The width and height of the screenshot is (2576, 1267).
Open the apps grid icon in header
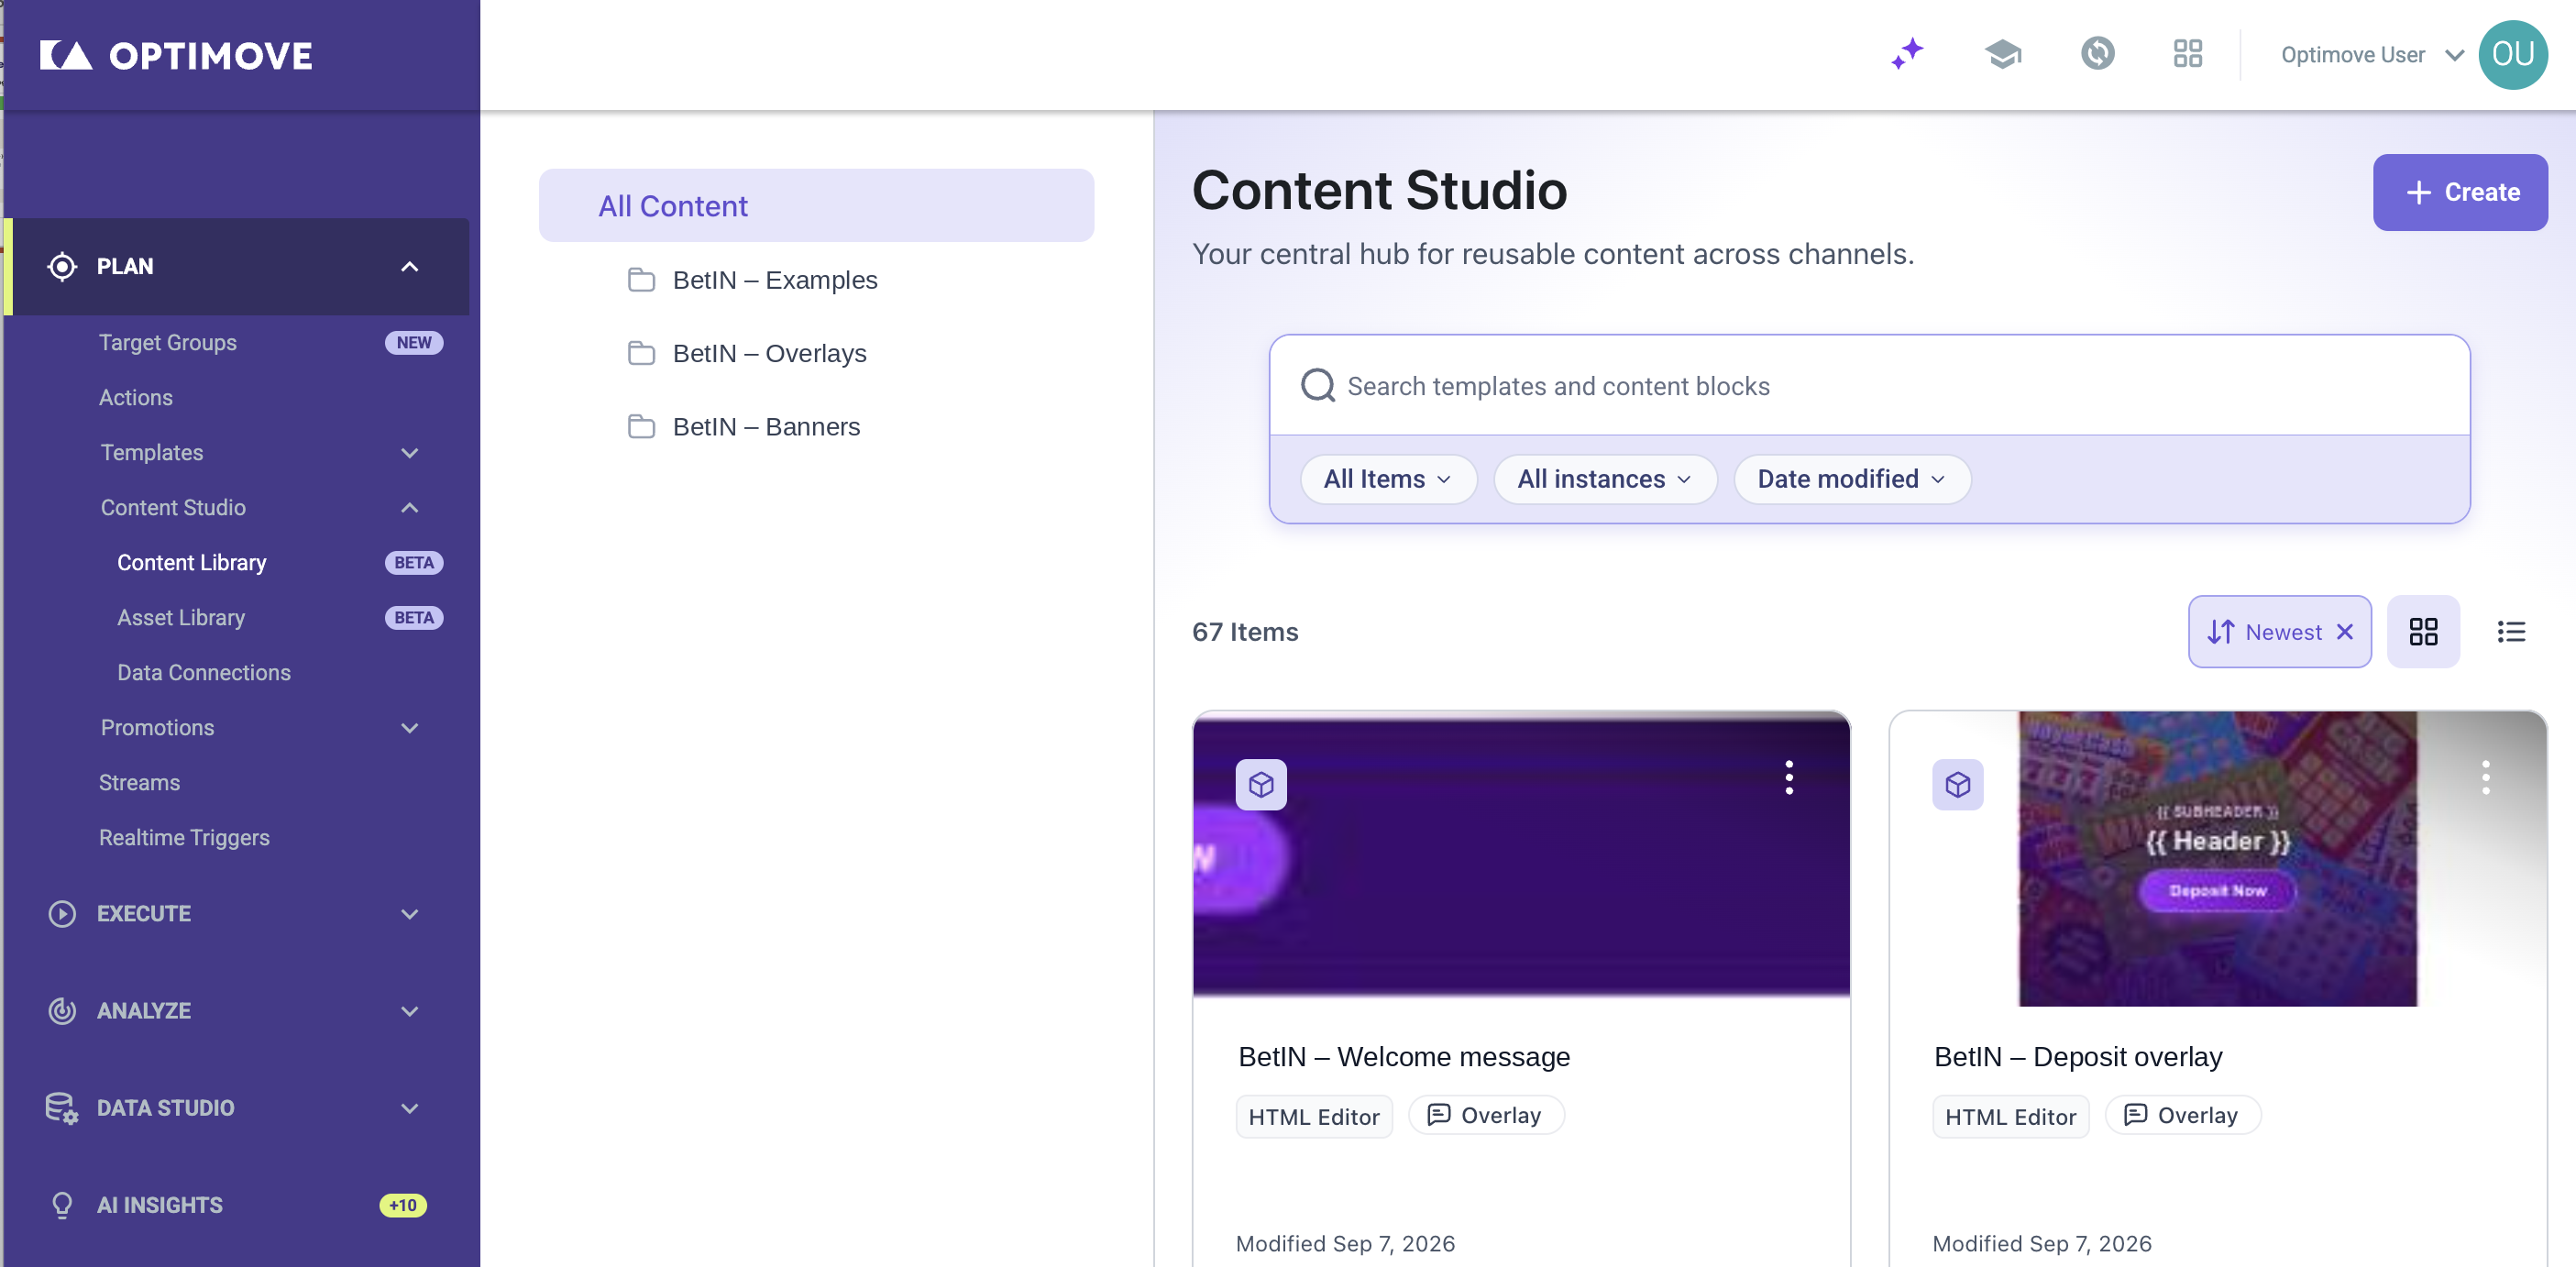coord(2188,54)
